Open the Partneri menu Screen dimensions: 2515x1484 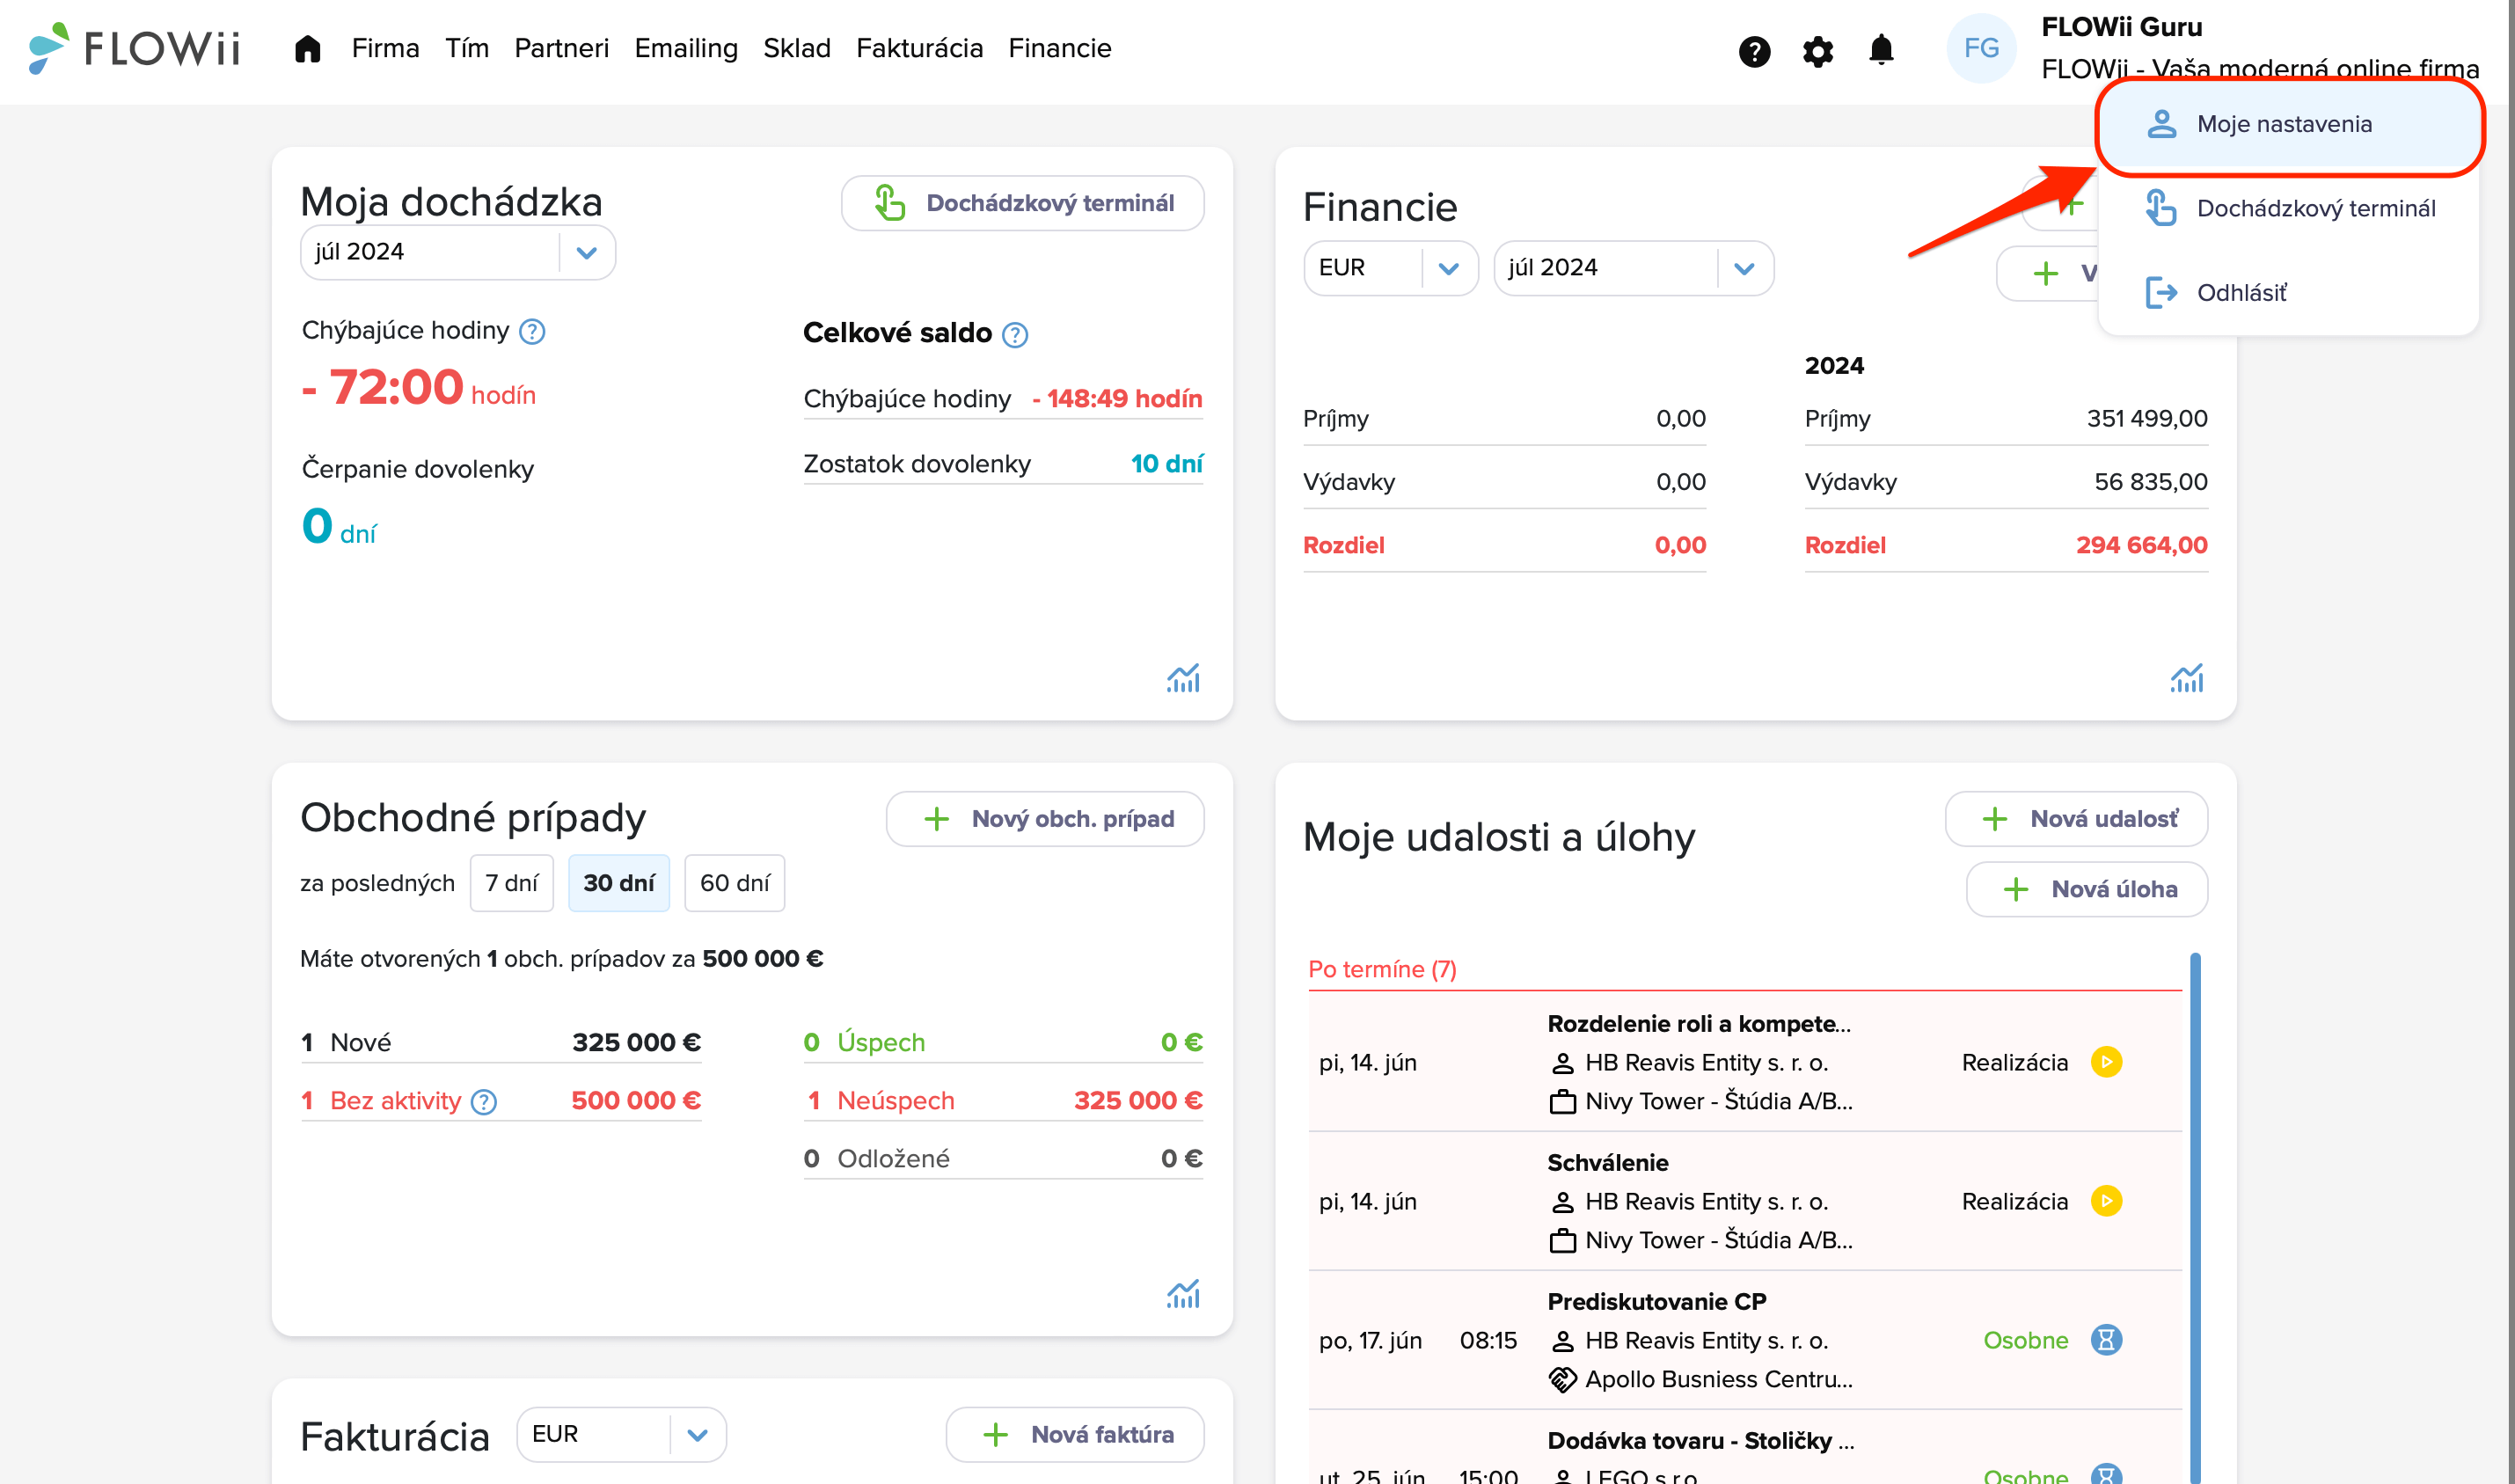click(561, 48)
